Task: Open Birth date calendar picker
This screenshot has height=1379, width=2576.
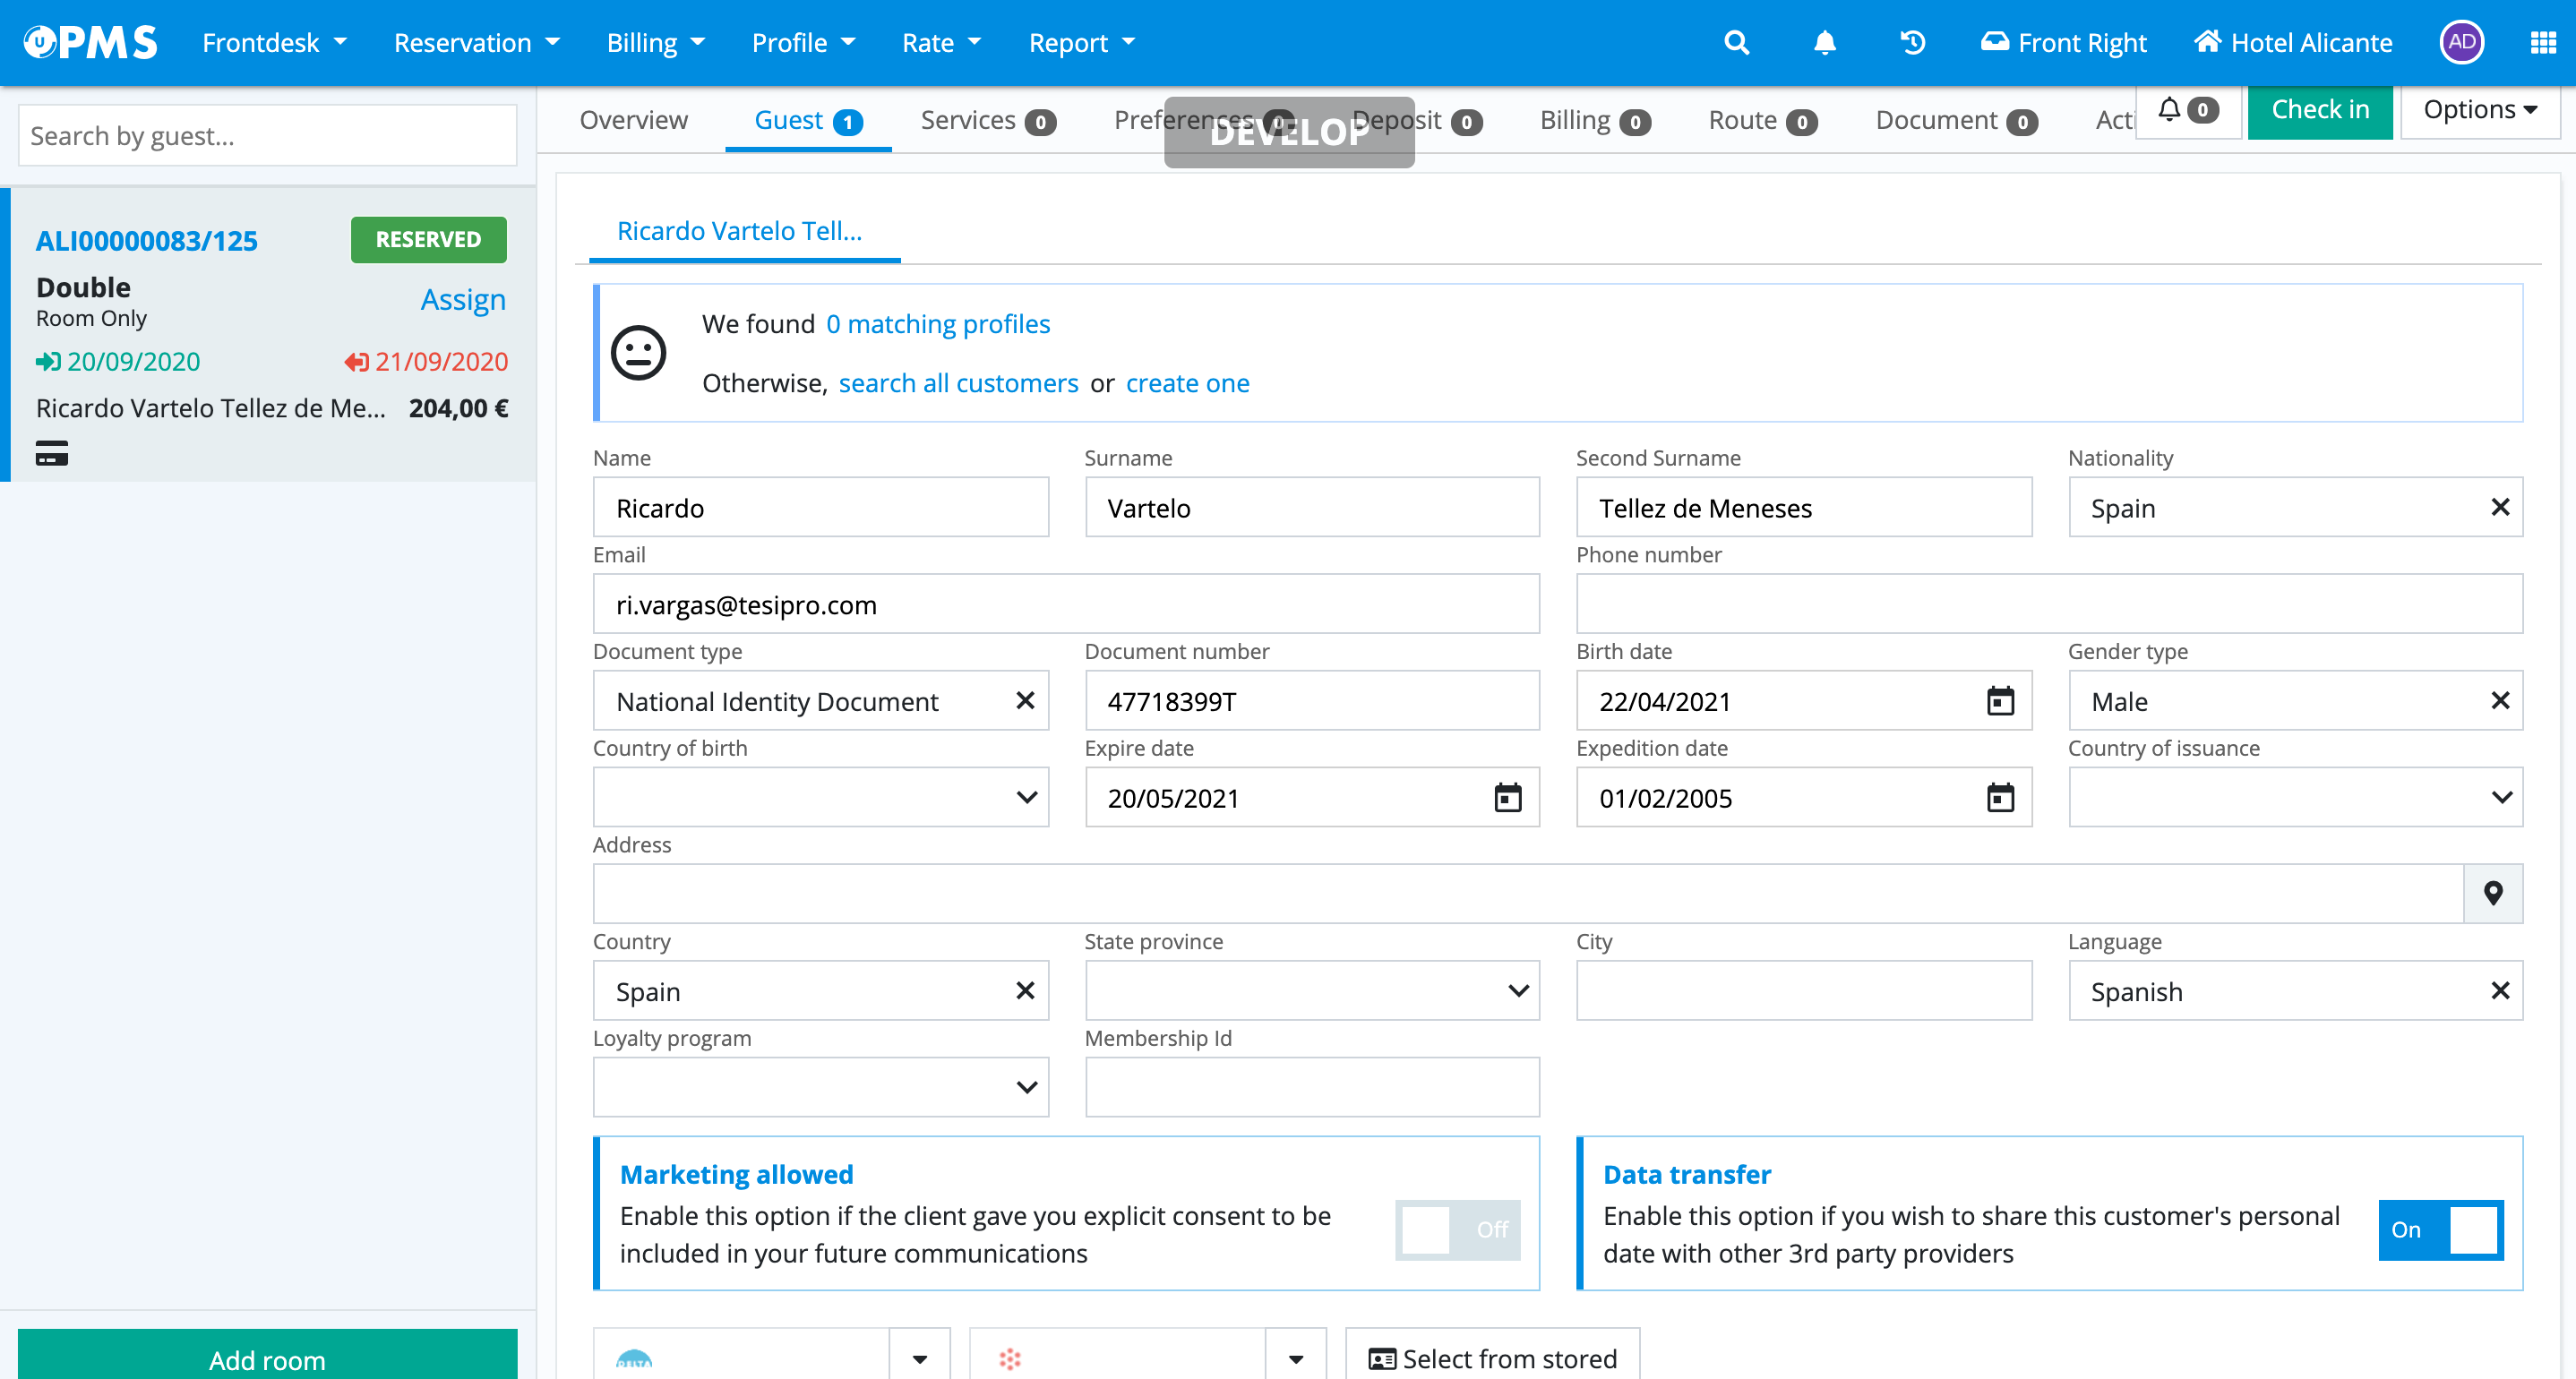Action: coord(2000,701)
